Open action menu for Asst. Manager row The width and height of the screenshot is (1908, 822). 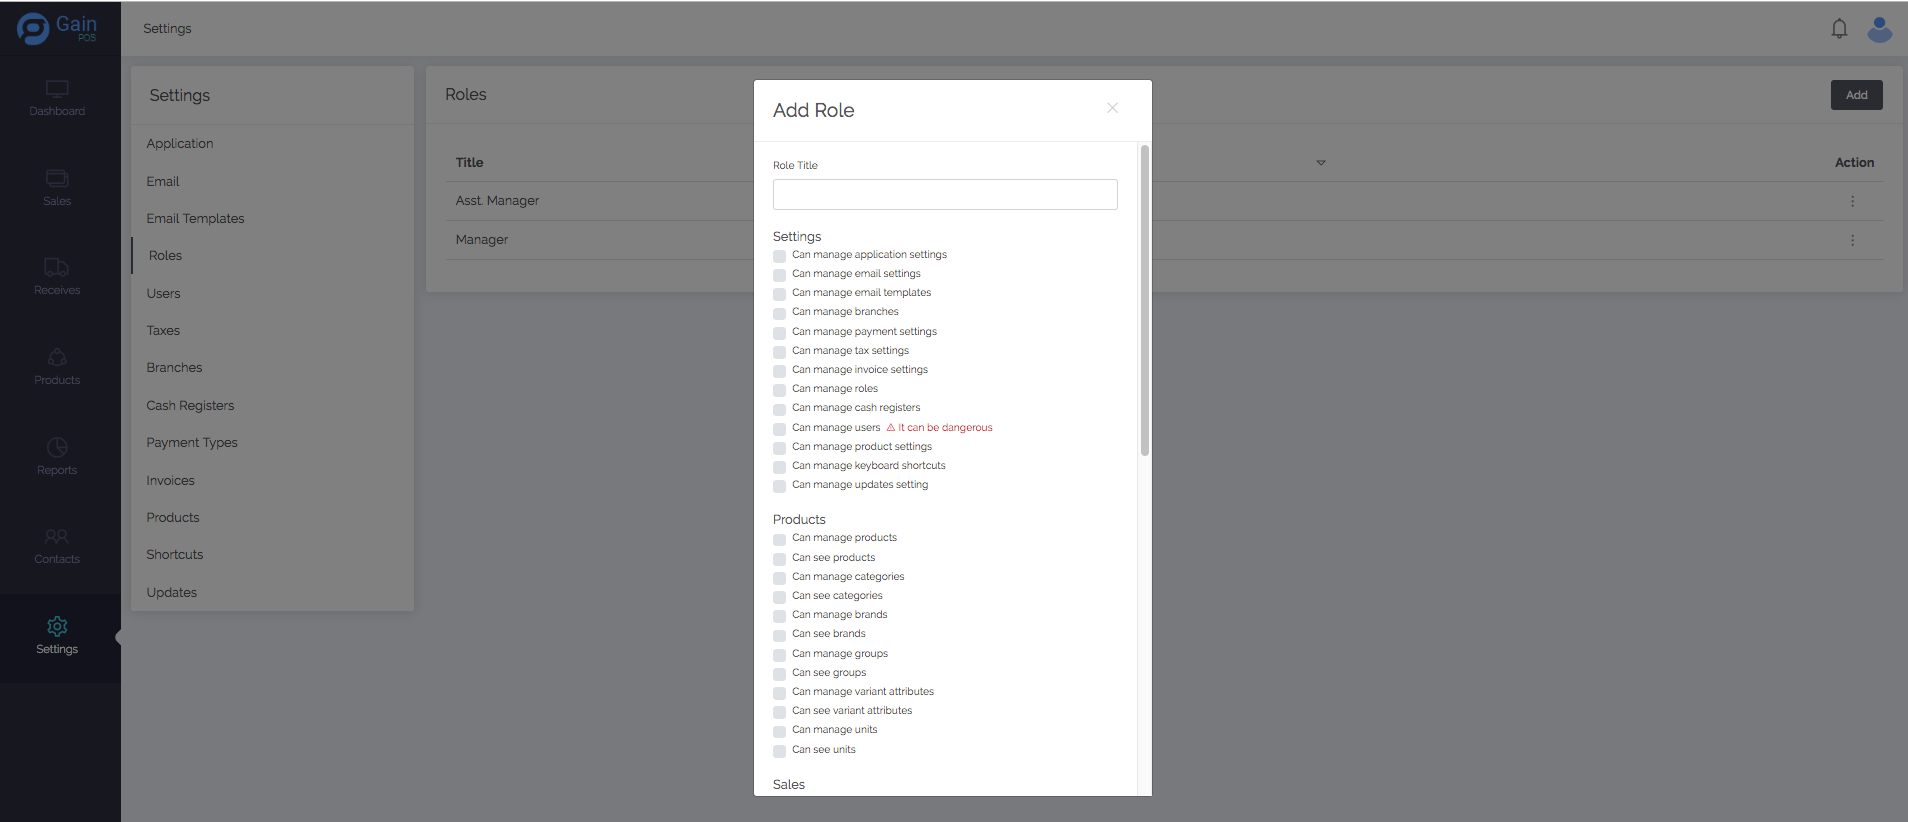pos(1852,201)
